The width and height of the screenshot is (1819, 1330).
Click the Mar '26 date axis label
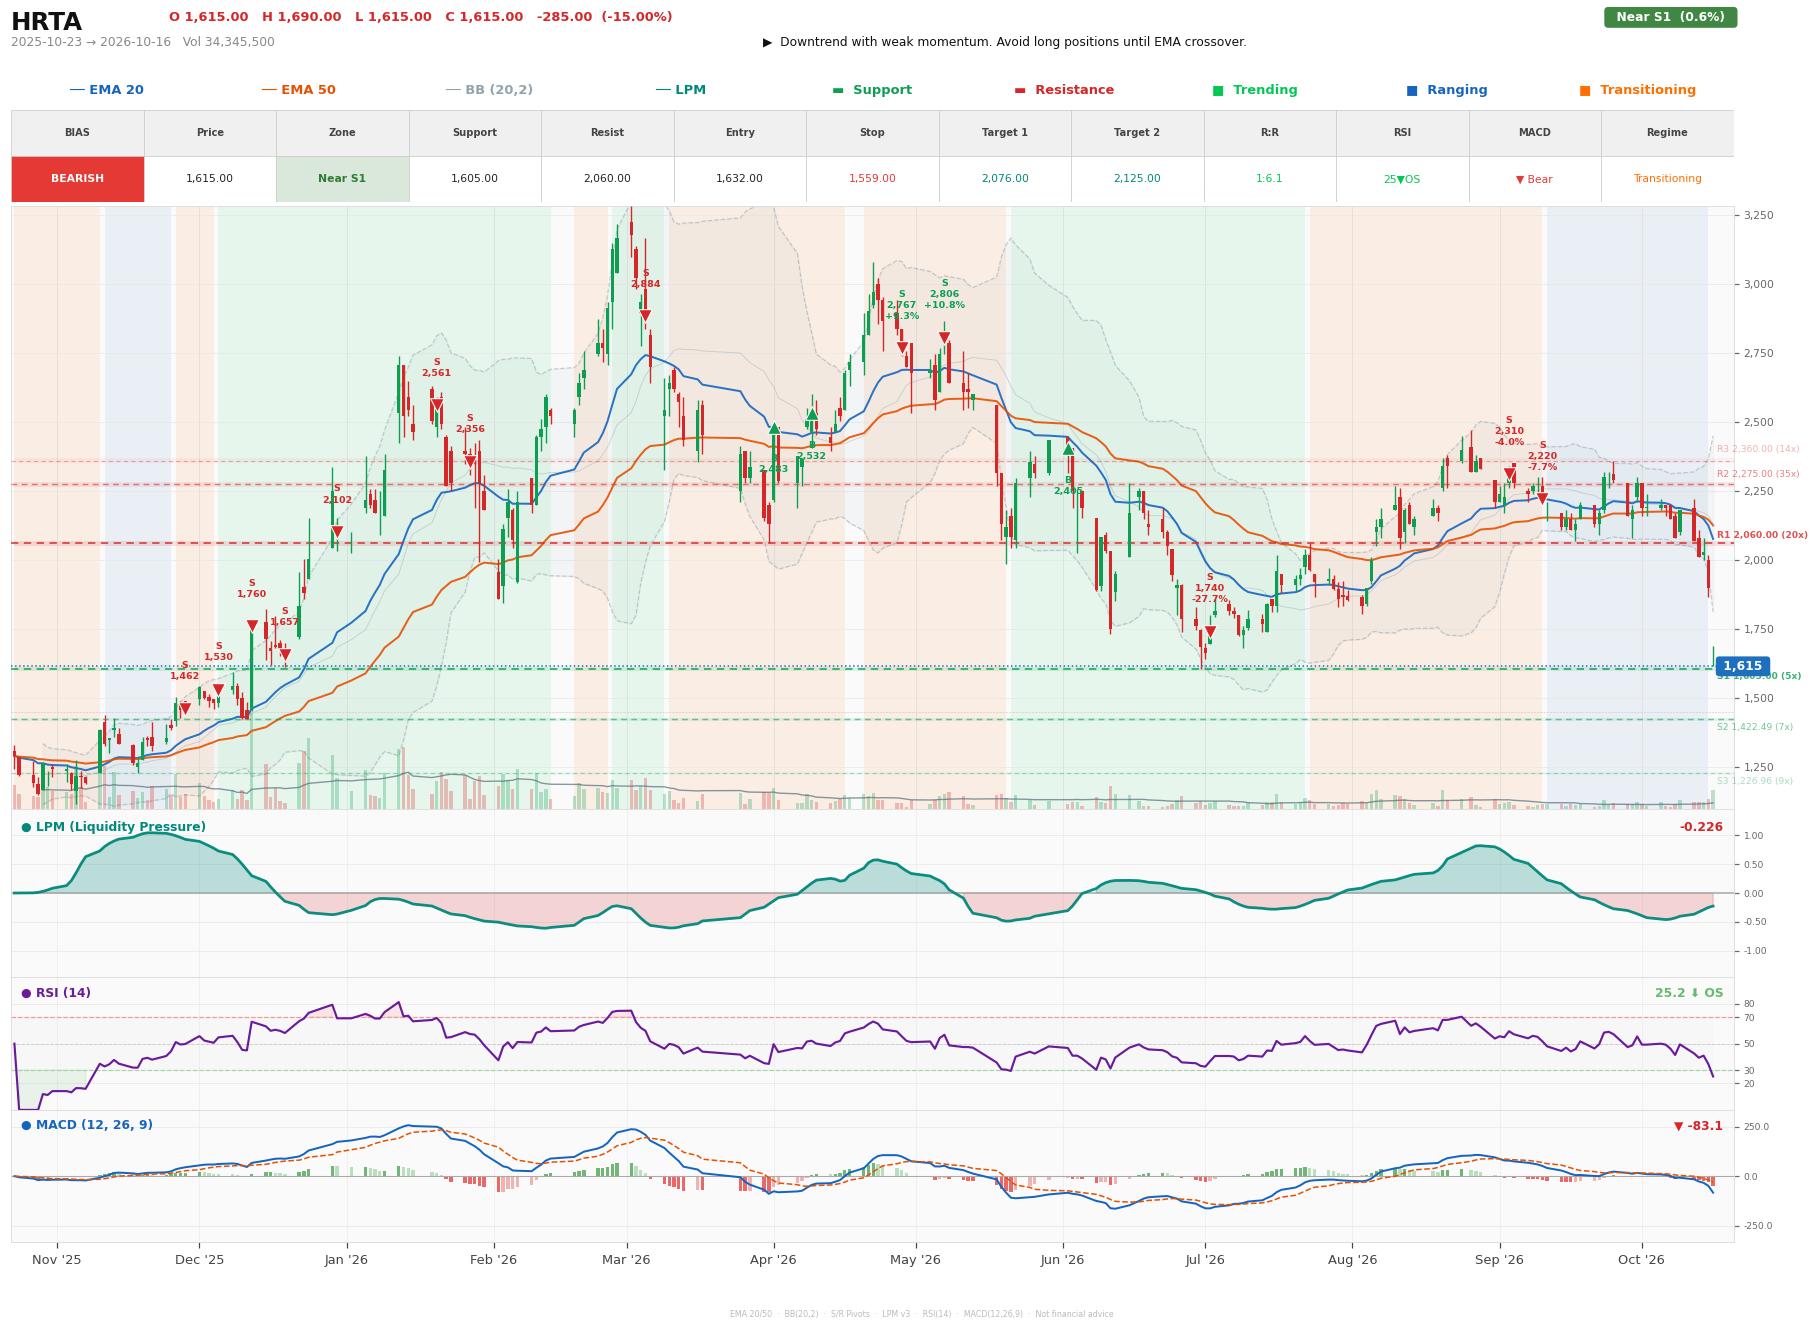click(x=626, y=1260)
